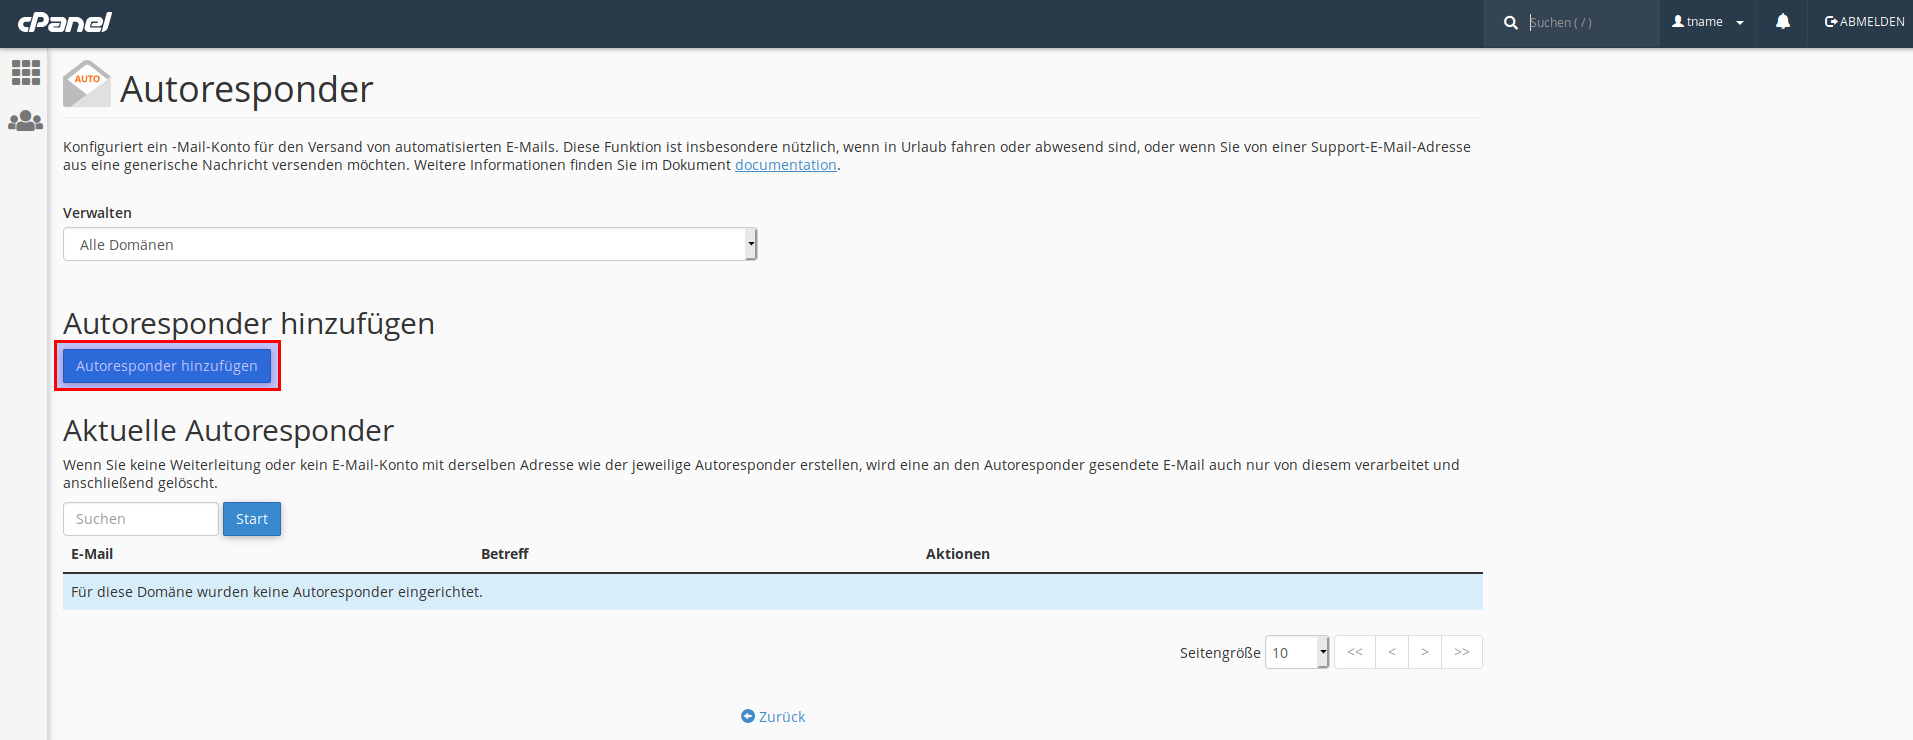Viewport: 1913px width, 740px height.
Task: Focus the Suchen autoresponder search field
Action: (x=141, y=519)
